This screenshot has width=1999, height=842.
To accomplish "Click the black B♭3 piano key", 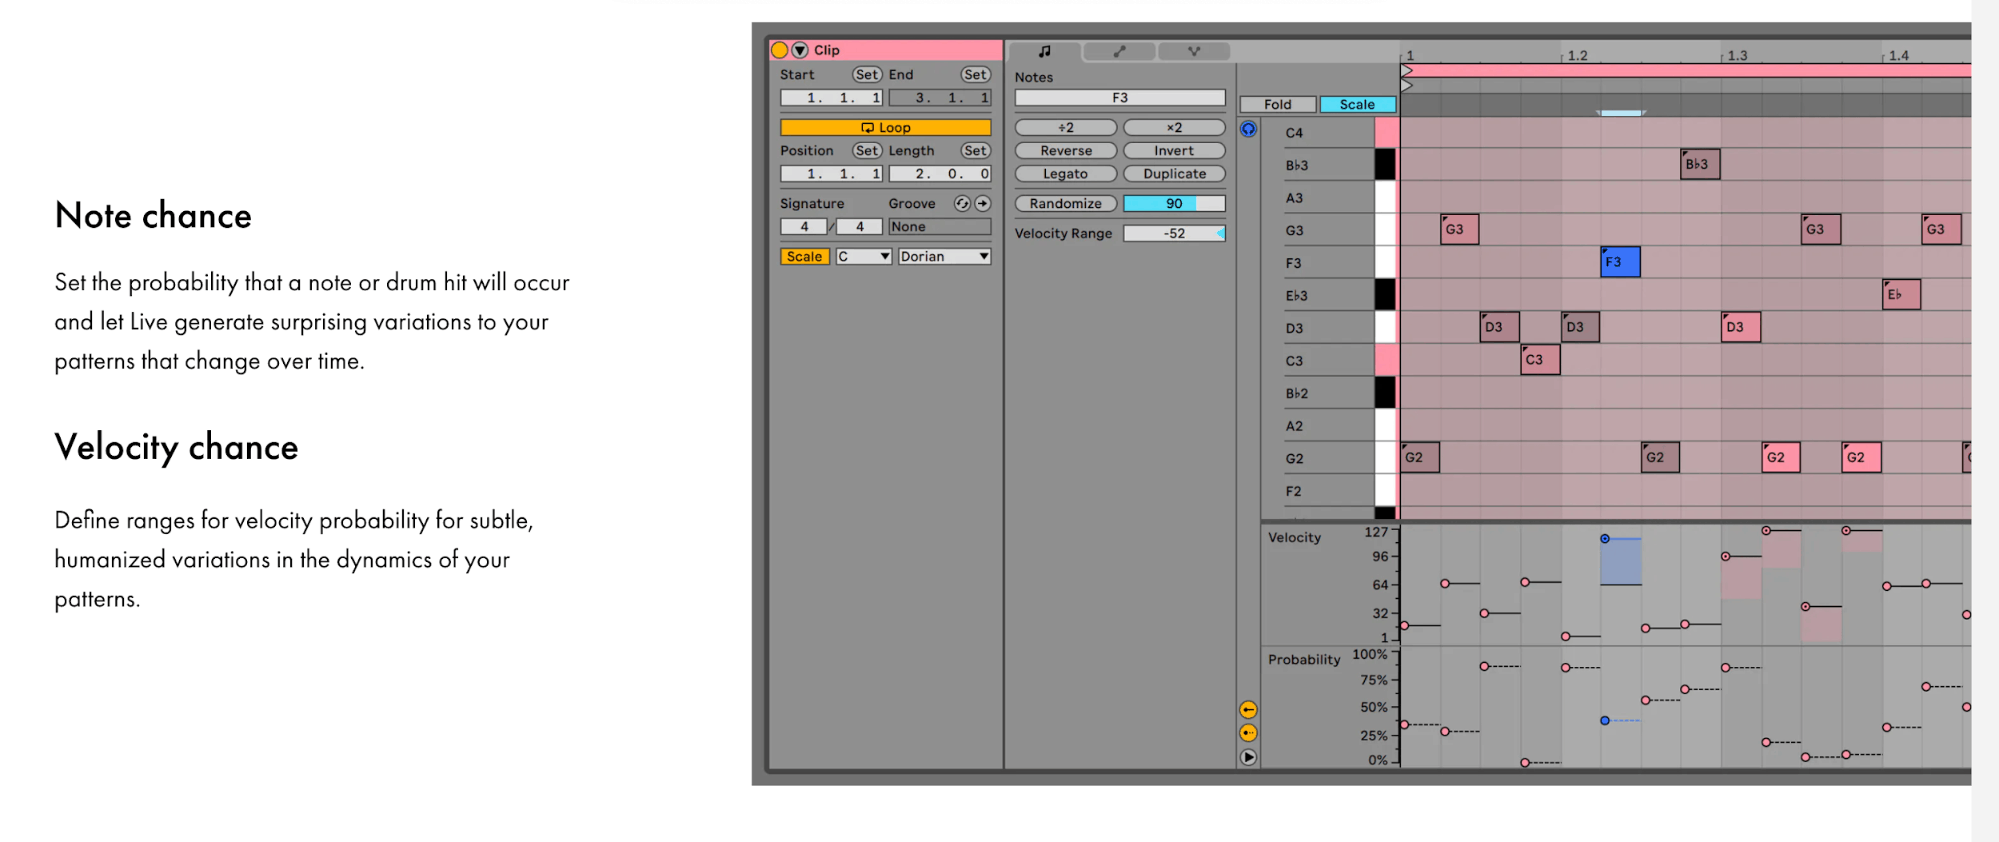I will (1385, 165).
